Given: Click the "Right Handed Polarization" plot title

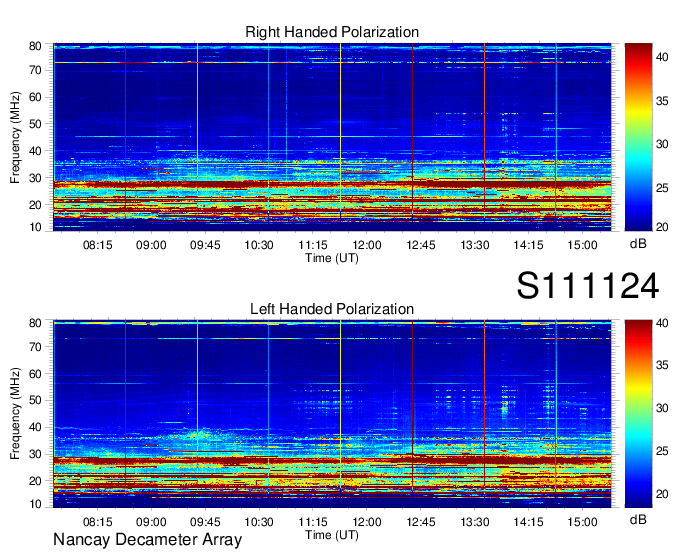Looking at the screenshot, I should (x=332, y=32).
